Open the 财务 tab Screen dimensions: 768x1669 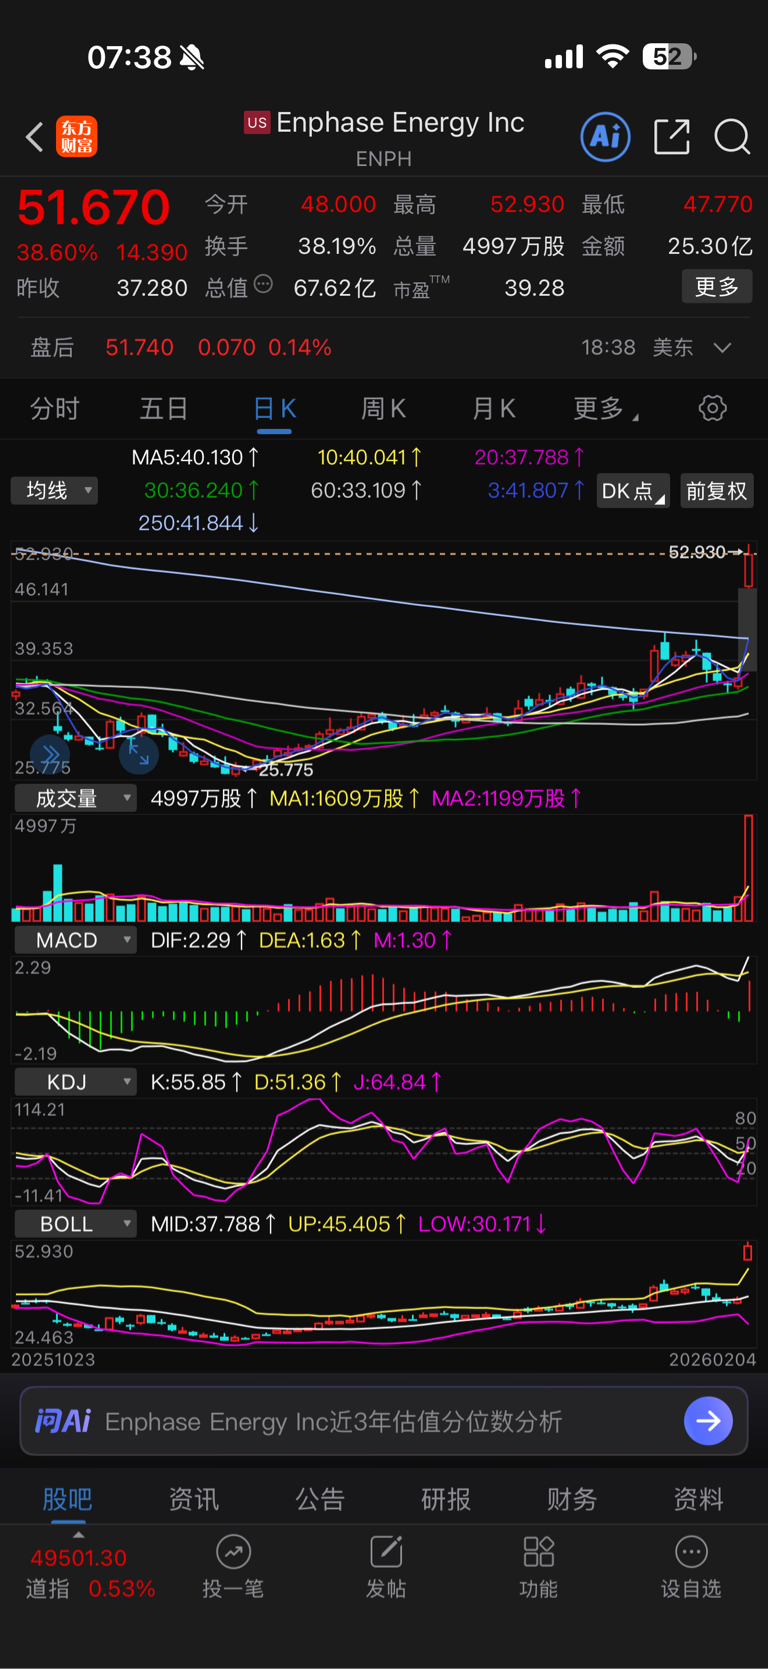(572, 1499)
